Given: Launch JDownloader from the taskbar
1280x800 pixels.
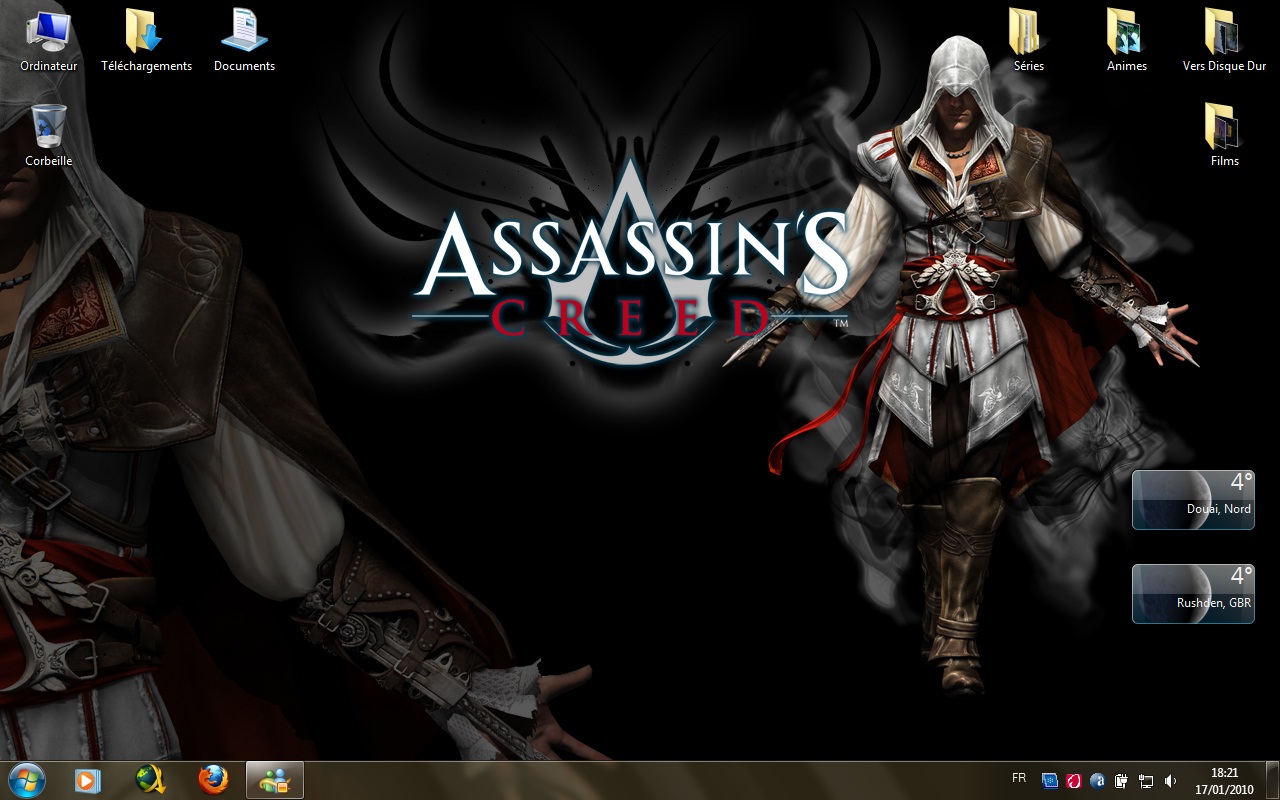Looking at the screenshot, I should click(x=150, y=780).
